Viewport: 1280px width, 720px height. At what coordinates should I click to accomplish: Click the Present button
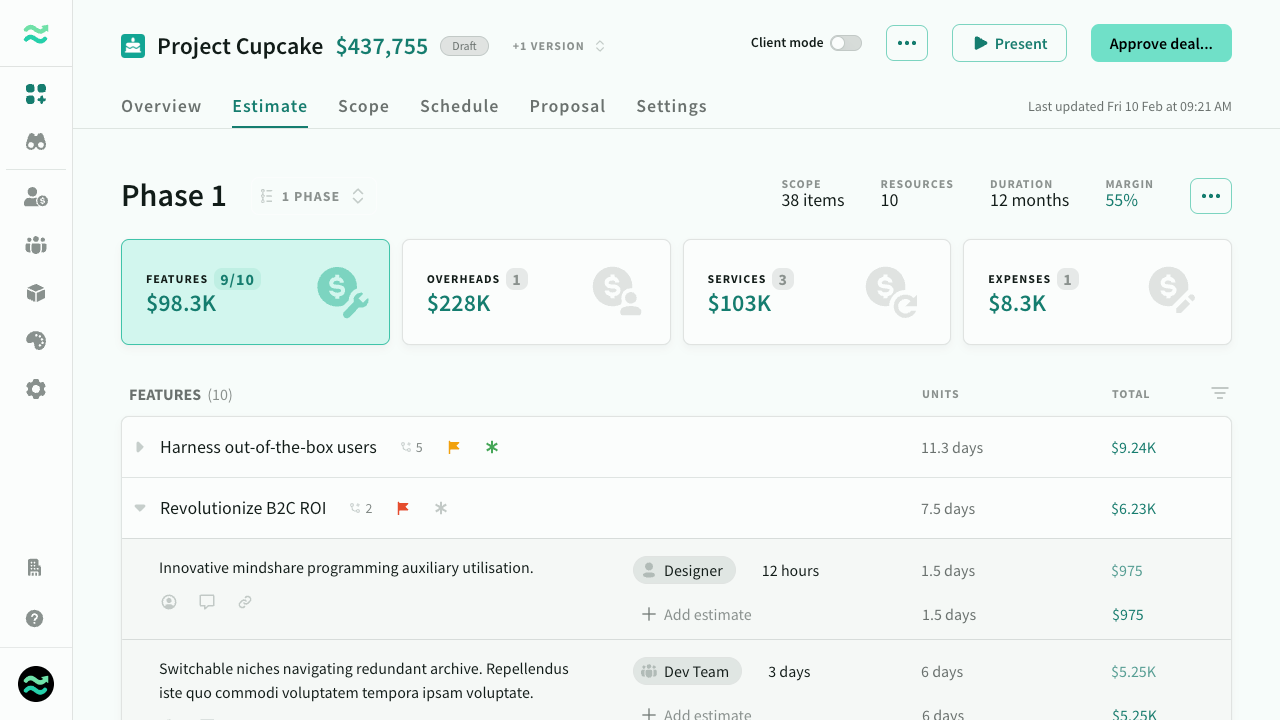pyautogui.click(x=1009, y=43)
